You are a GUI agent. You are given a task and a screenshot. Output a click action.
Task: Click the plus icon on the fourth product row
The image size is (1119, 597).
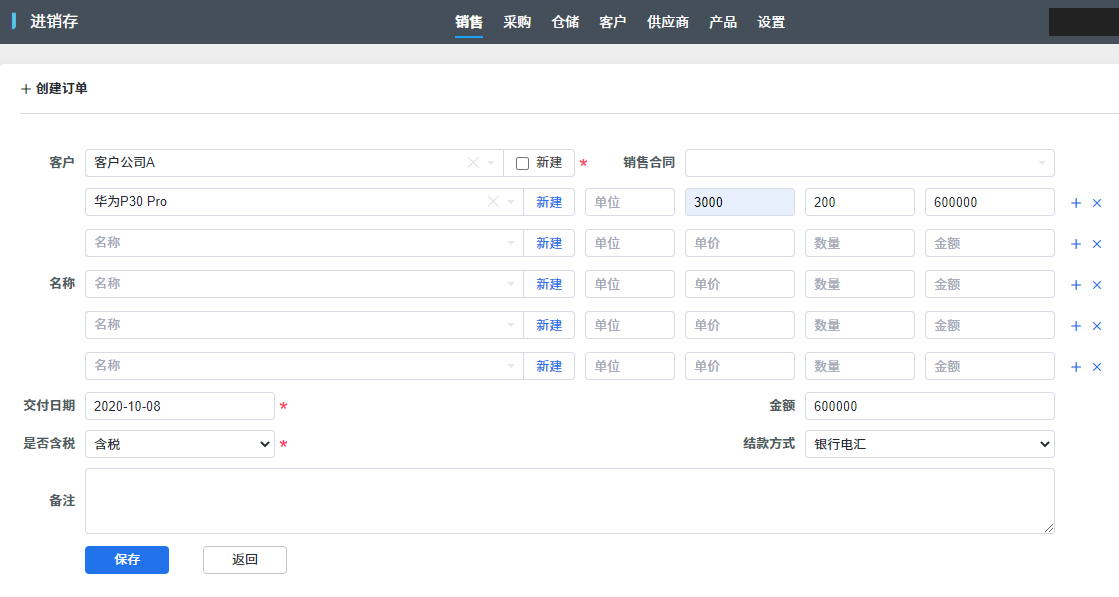click(x=1076, y=326)
